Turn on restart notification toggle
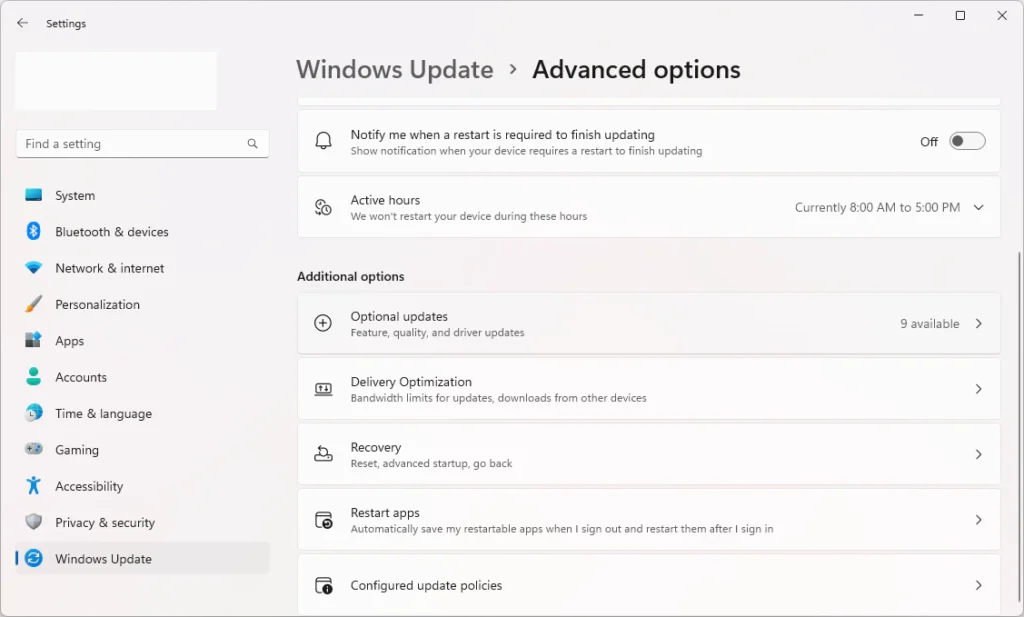The image size is (1024, 617). [x=967, y=141]
